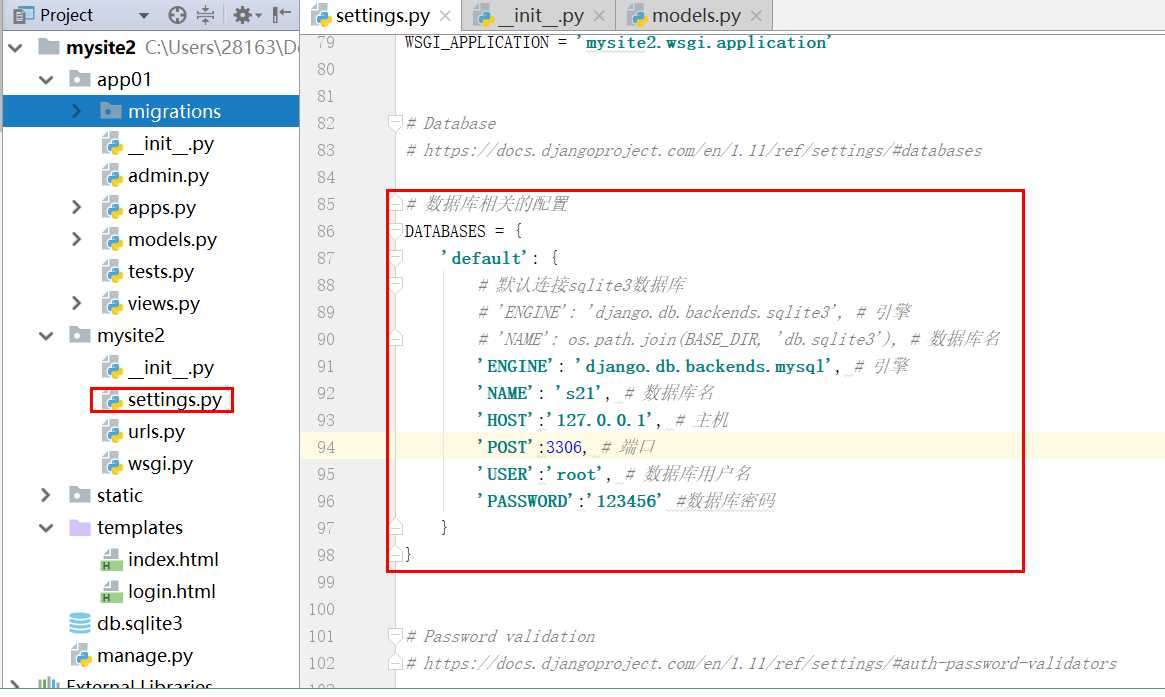Click the db.sqlite3 database icon

[79, 623]
